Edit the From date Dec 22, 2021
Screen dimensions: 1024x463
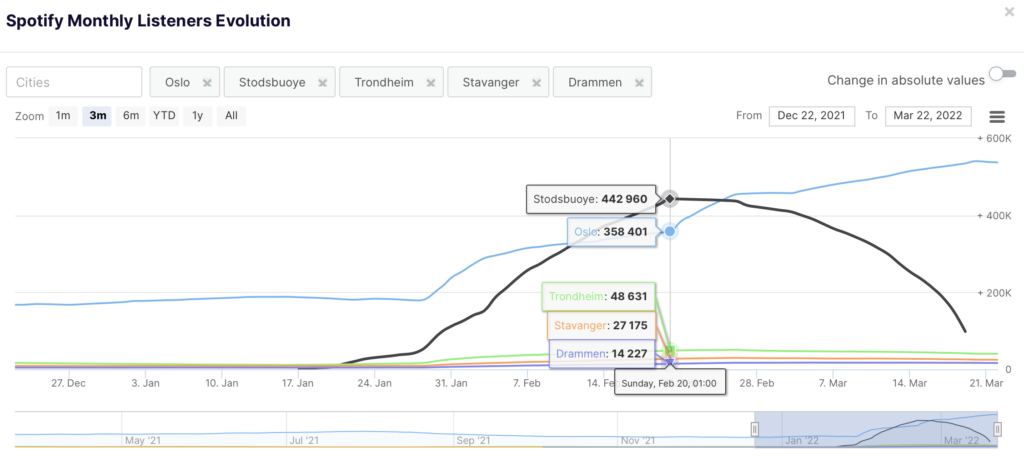pos(812,116)
